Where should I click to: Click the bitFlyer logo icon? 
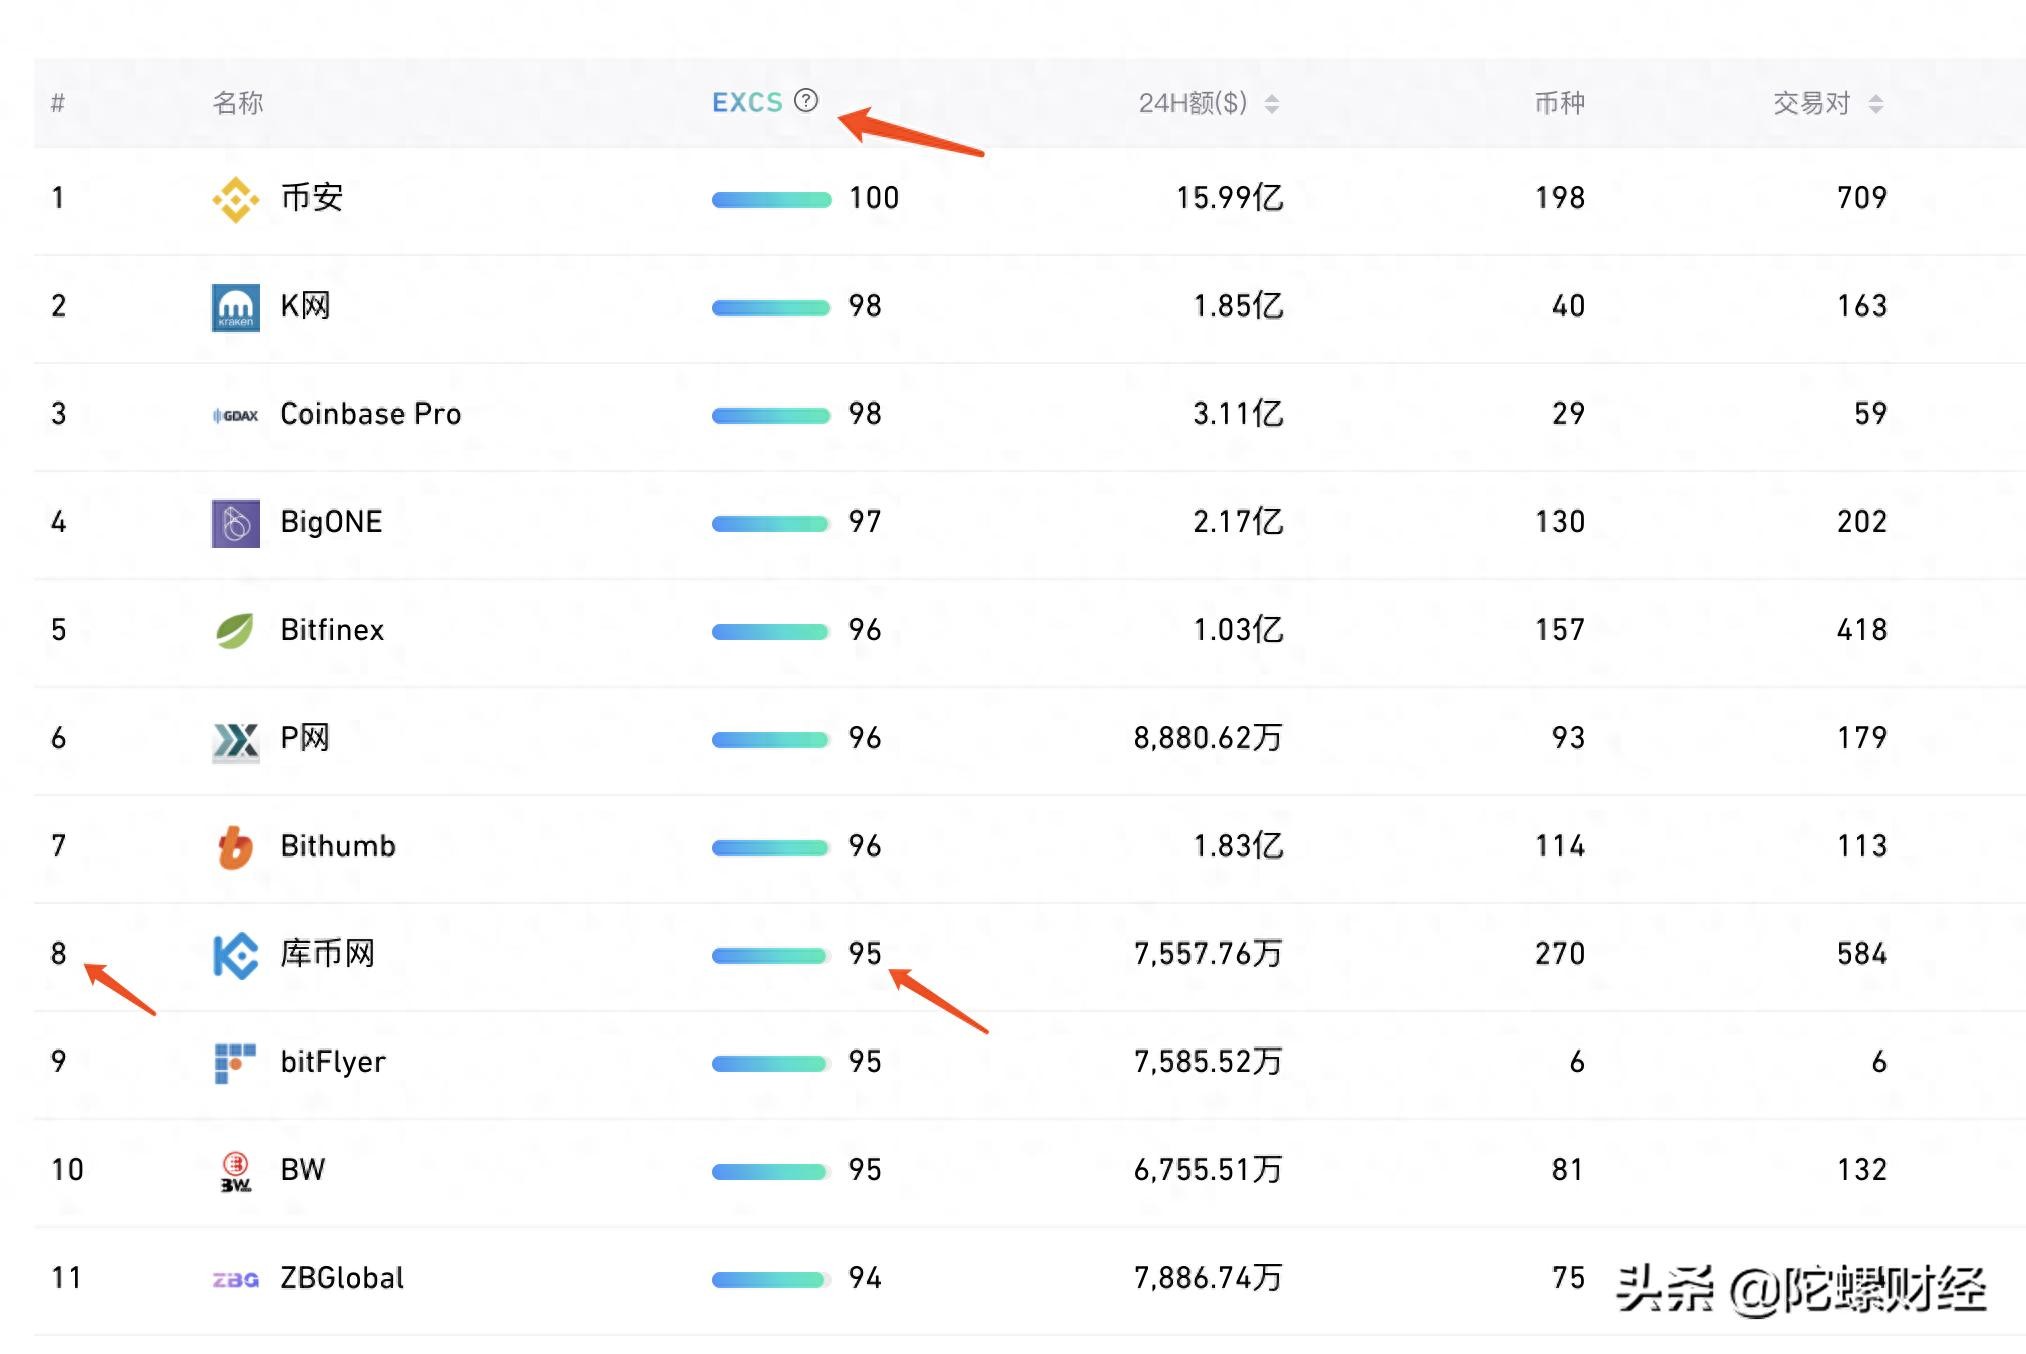(235, 1063)
